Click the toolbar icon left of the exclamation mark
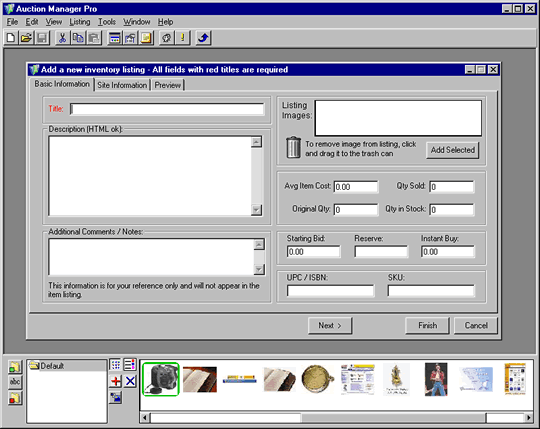 pos(167,38)
